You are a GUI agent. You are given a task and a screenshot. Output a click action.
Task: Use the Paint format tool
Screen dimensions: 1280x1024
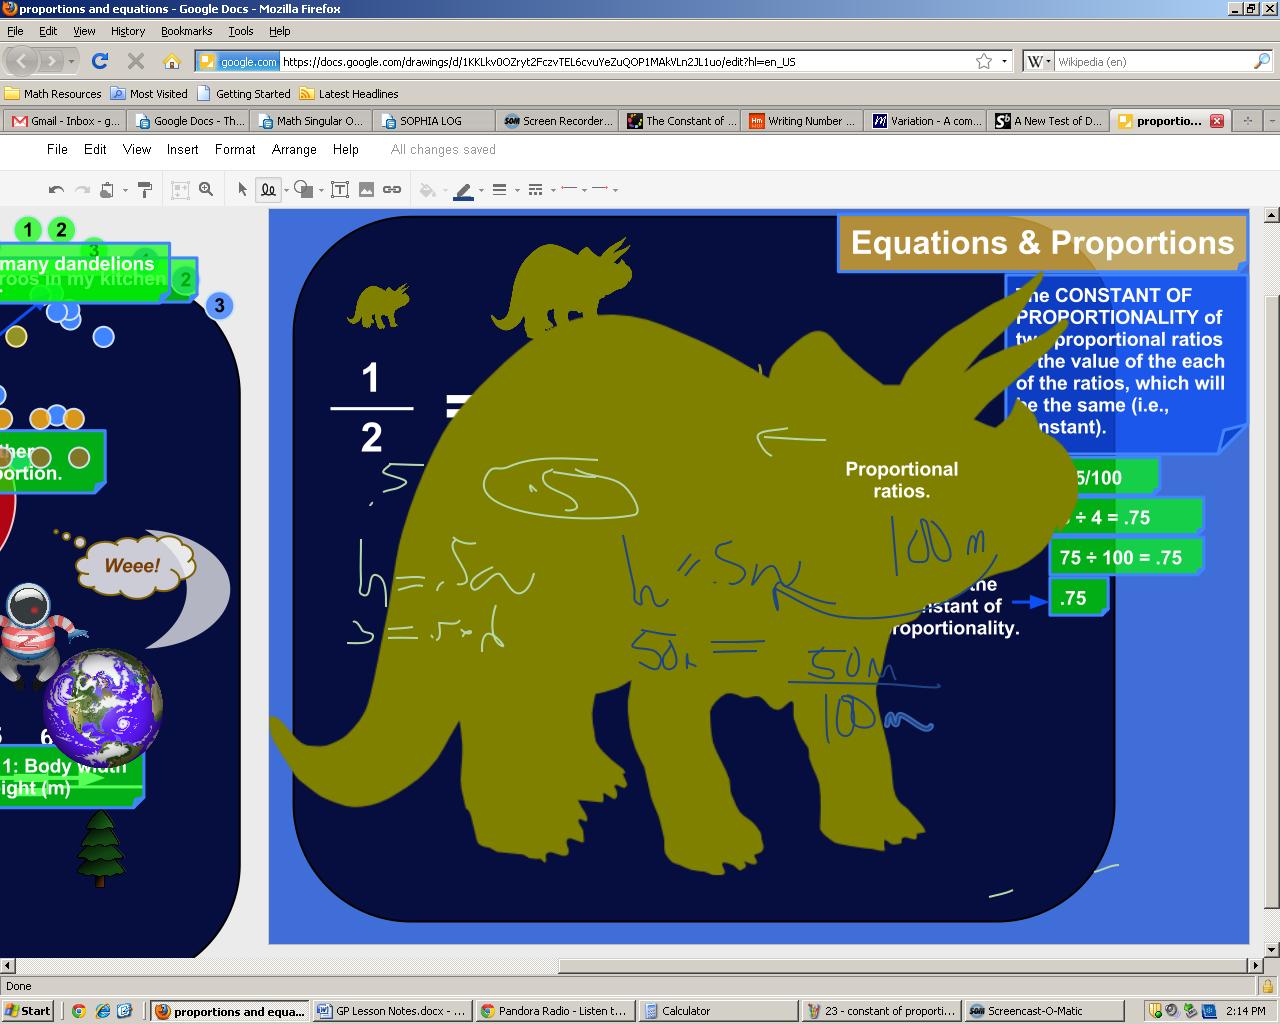pos(145,188)
